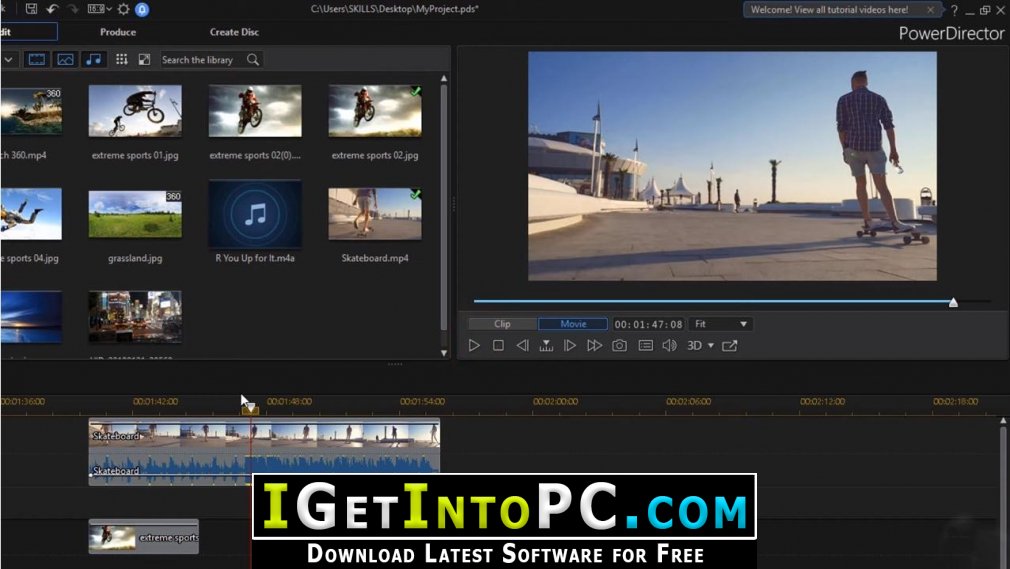
Task: Stop the preview playback
Action: pyautogui.click(x=498, y=345)
